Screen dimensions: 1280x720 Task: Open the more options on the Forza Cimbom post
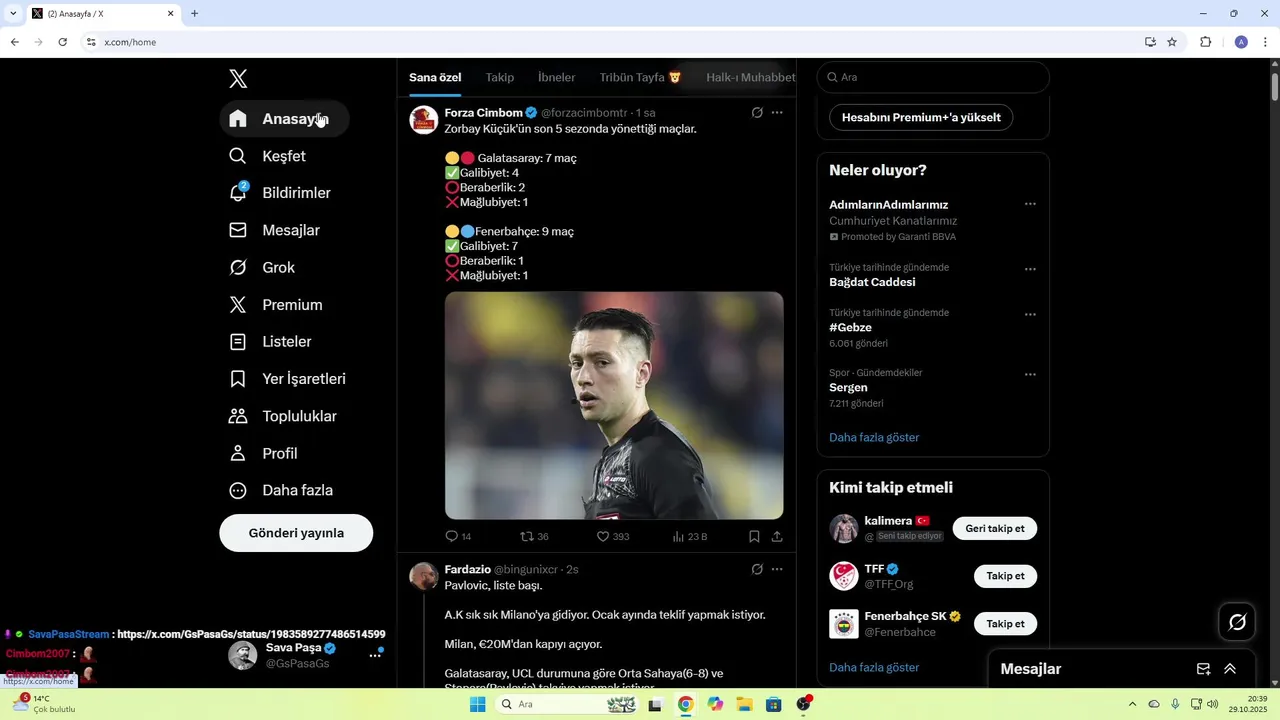(777, 113)
